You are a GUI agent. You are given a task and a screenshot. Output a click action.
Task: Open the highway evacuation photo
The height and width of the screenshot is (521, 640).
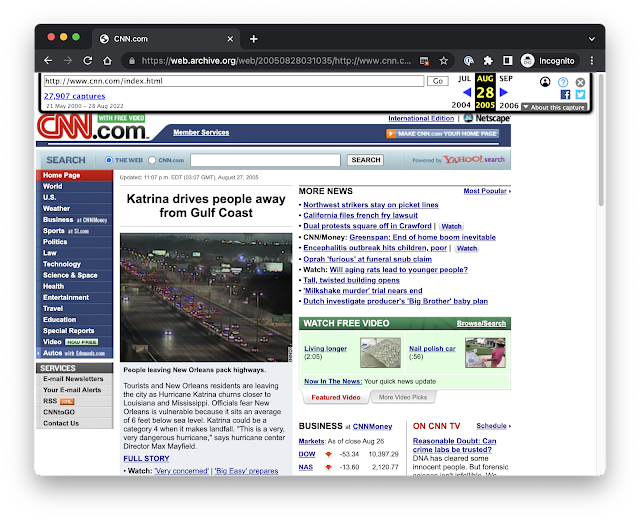(x=206, y=297)
